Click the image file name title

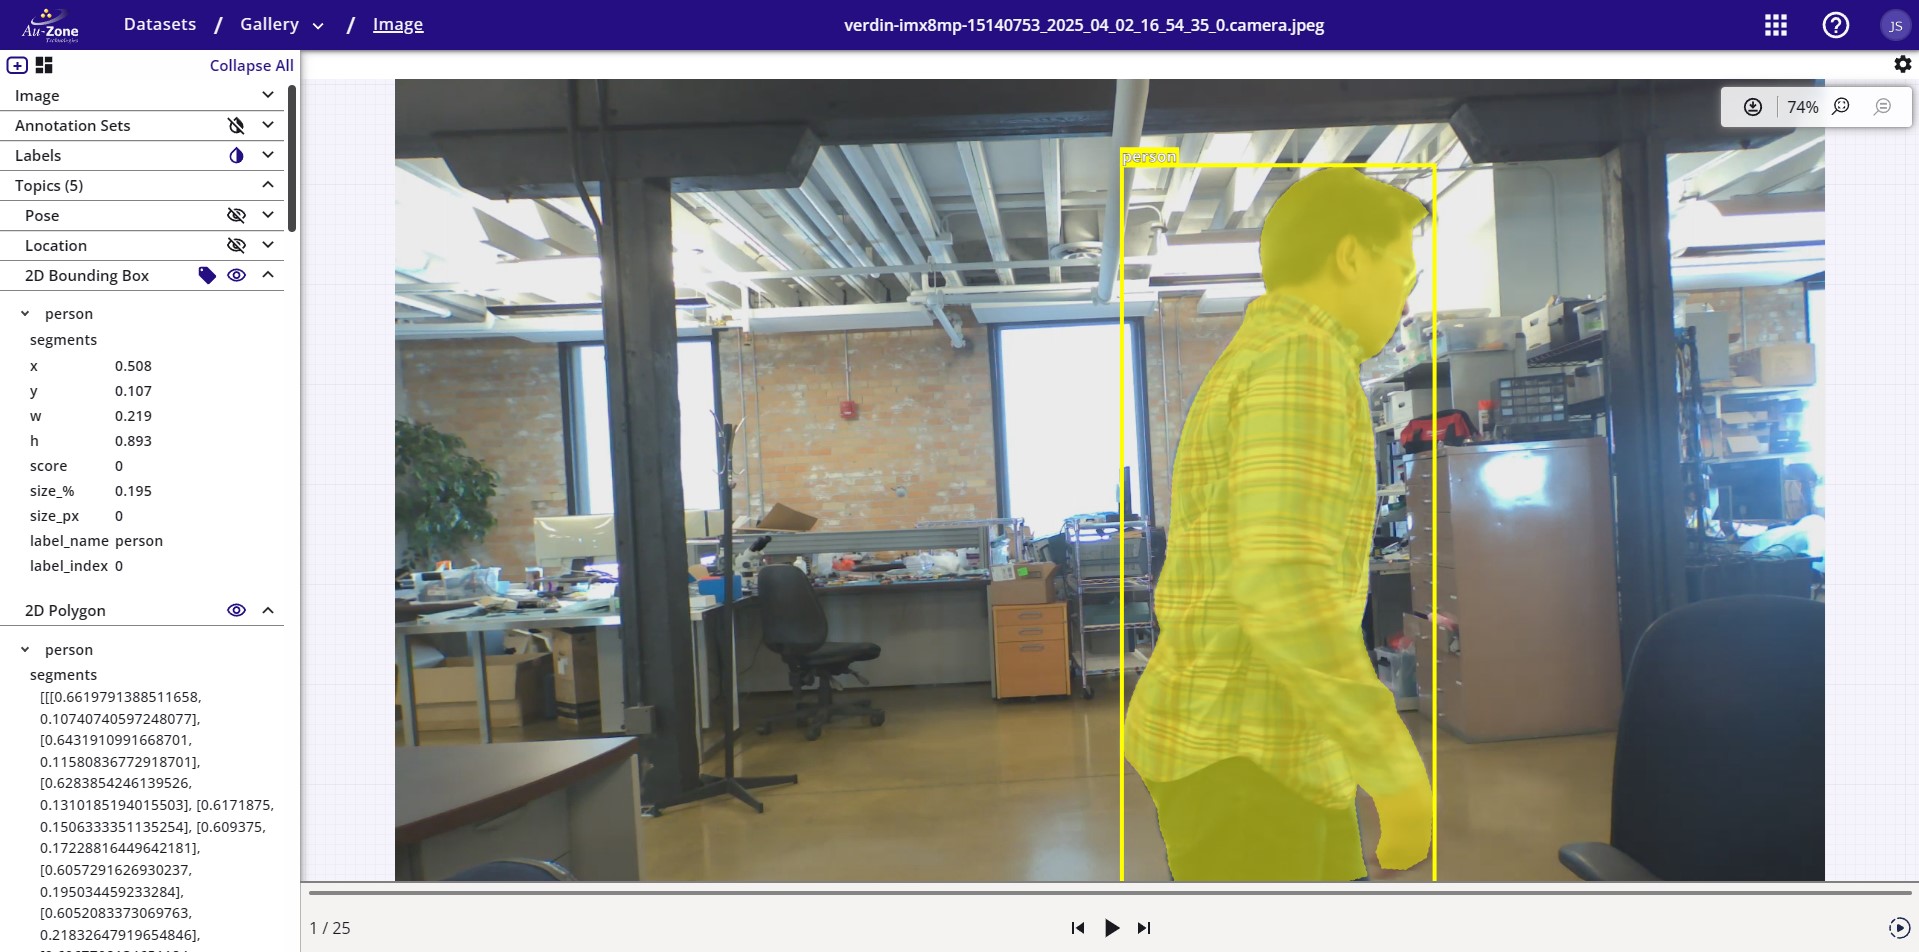click(1084, 25)
